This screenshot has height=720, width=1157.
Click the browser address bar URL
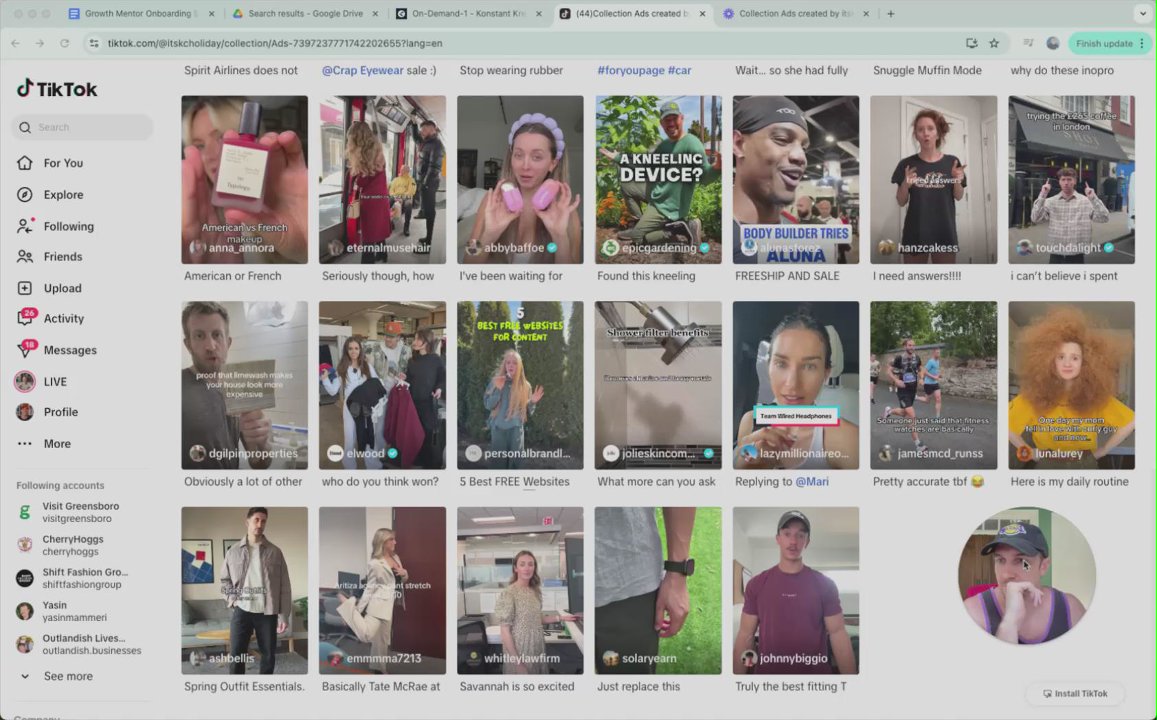(x=274, y=44)
